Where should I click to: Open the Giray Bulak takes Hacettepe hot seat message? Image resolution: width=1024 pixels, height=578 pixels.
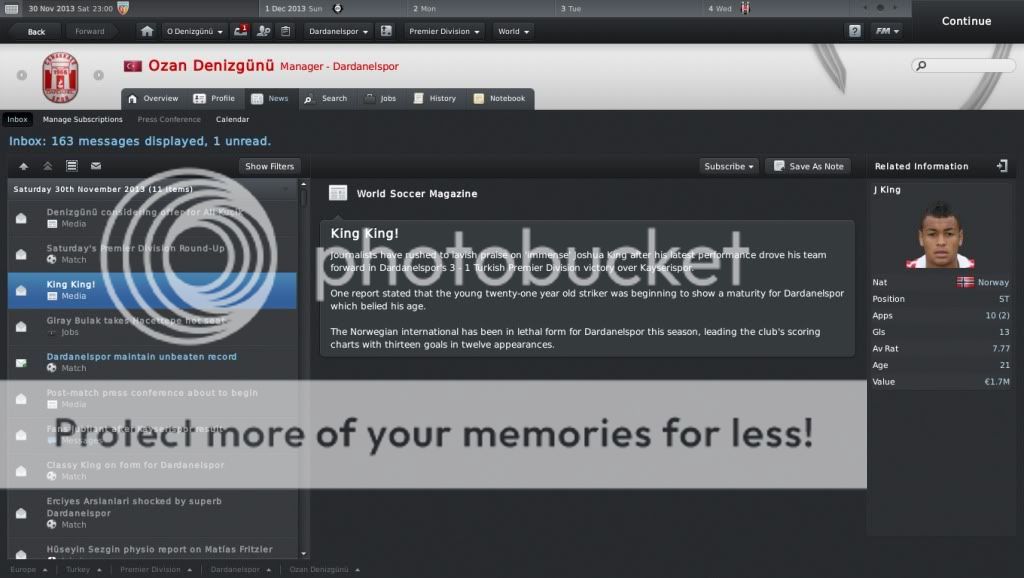click(x=153, y=326)
